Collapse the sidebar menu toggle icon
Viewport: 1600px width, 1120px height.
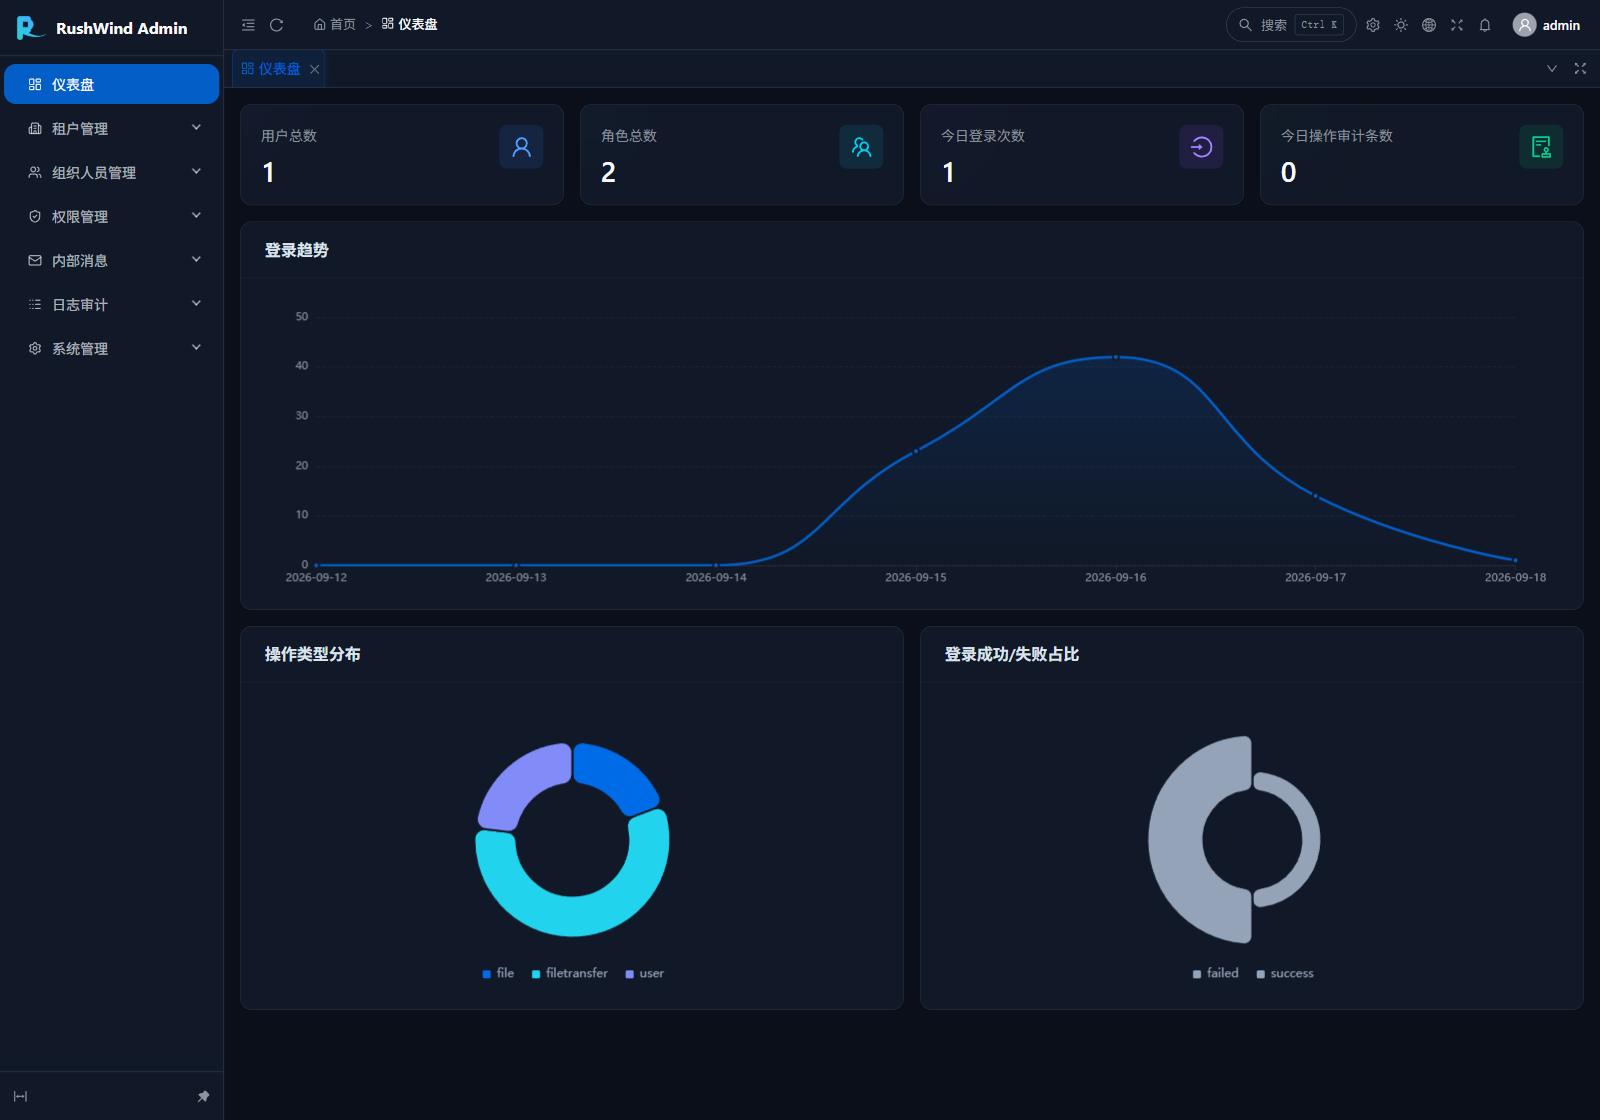tap(248, 25)
